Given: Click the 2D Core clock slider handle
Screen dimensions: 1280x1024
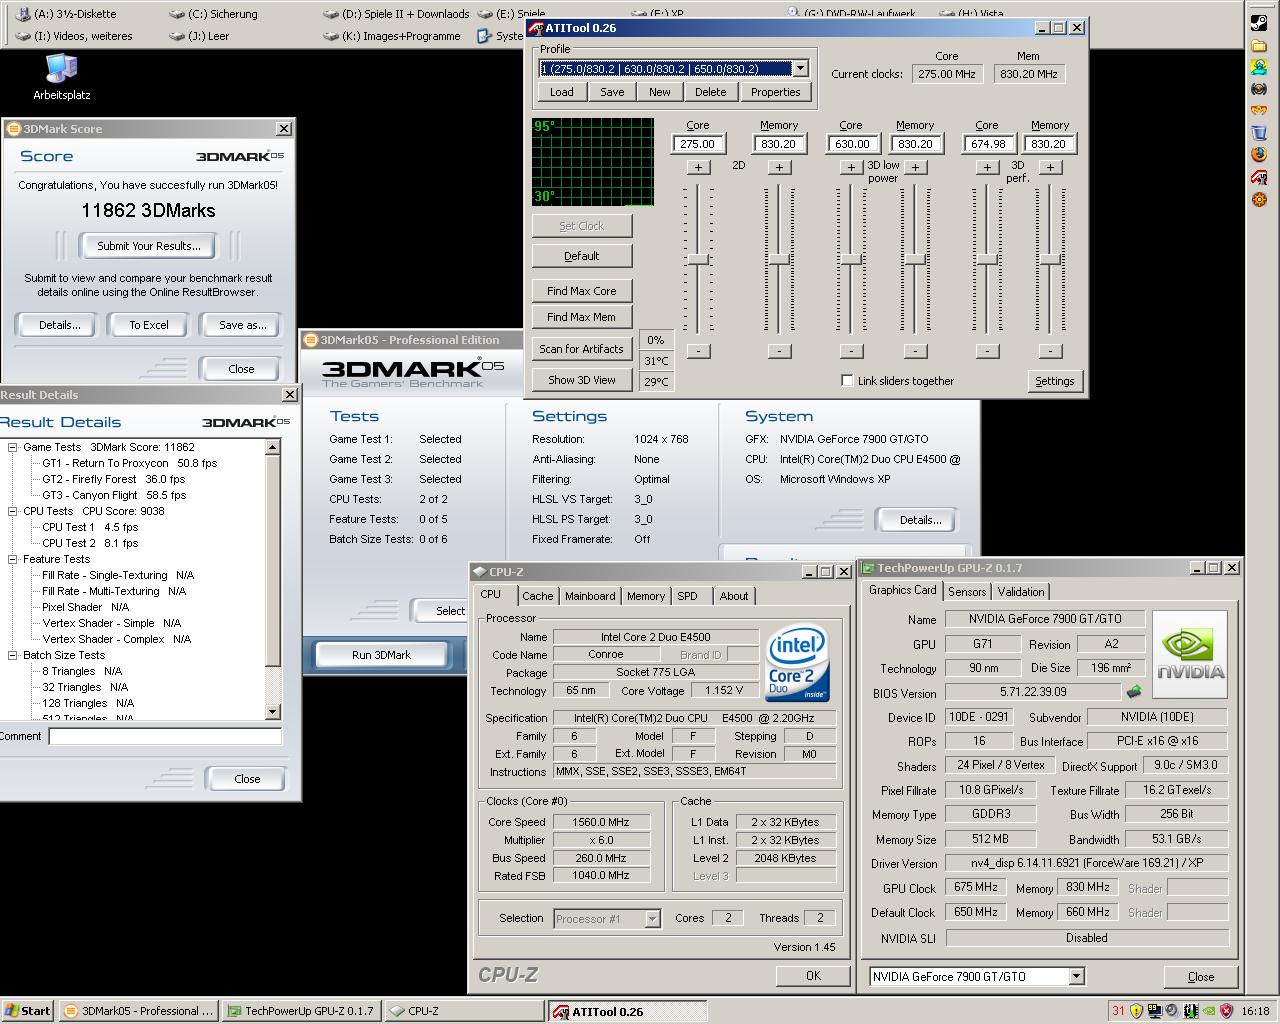Looking at the screenshot, I should coord(698,259).
